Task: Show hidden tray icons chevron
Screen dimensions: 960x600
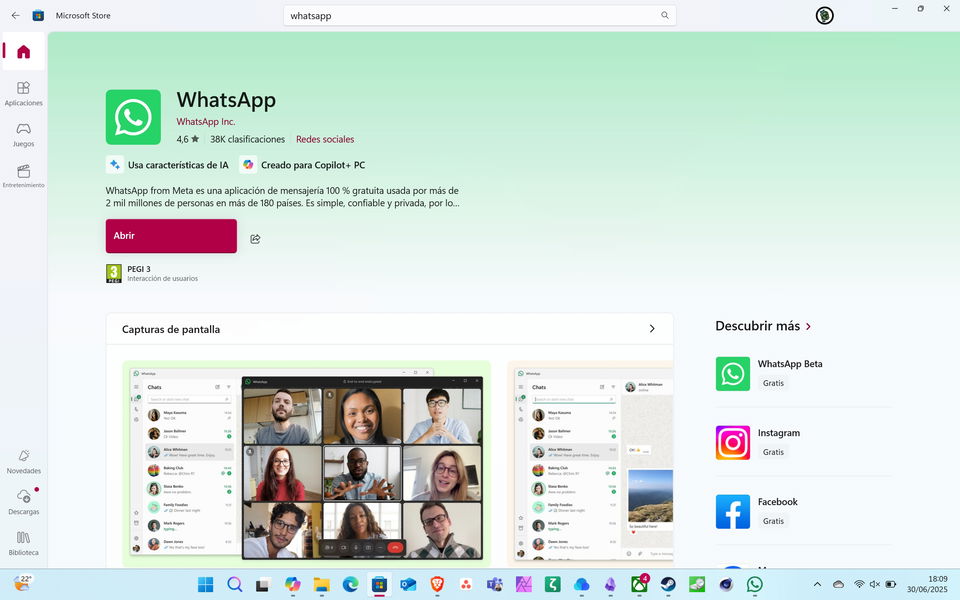Action: (x=817, y=585)
